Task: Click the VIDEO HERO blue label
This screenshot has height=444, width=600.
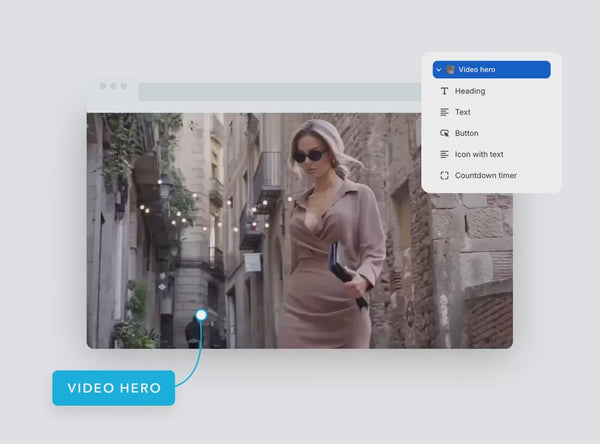Action: (x=114, y=388)
